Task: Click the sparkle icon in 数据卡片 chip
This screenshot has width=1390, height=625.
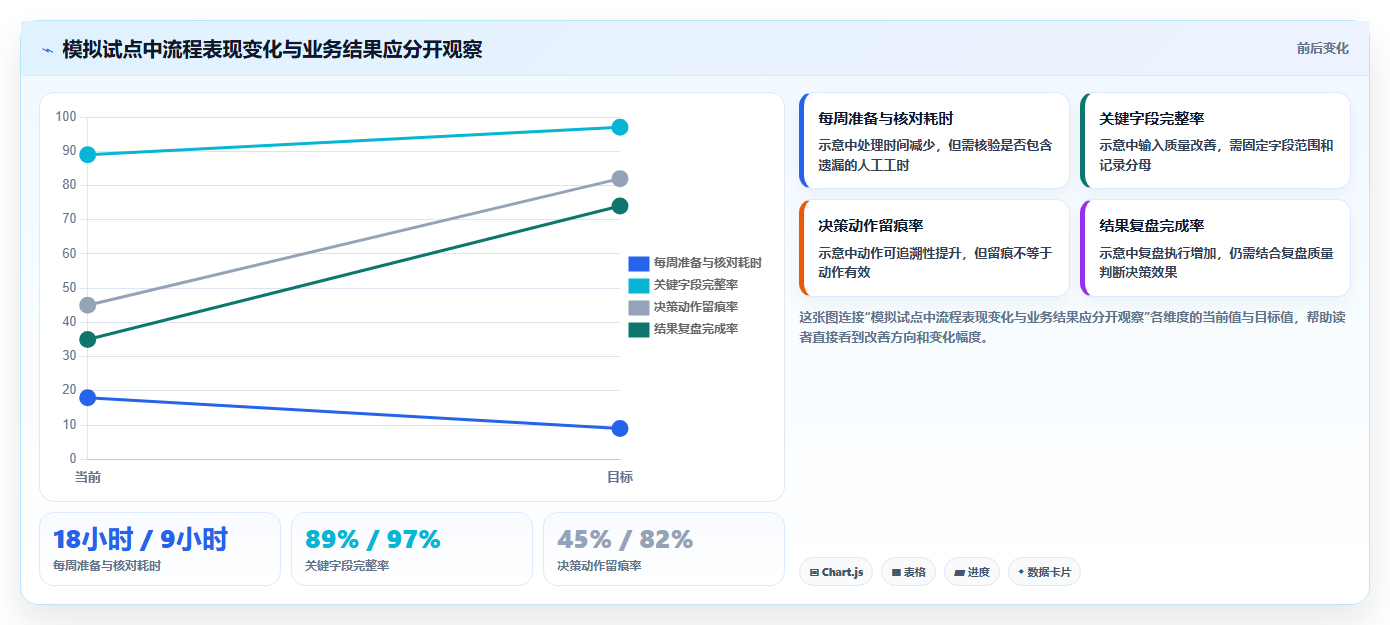Action: pyautogui.click(x=1021, y=573)
